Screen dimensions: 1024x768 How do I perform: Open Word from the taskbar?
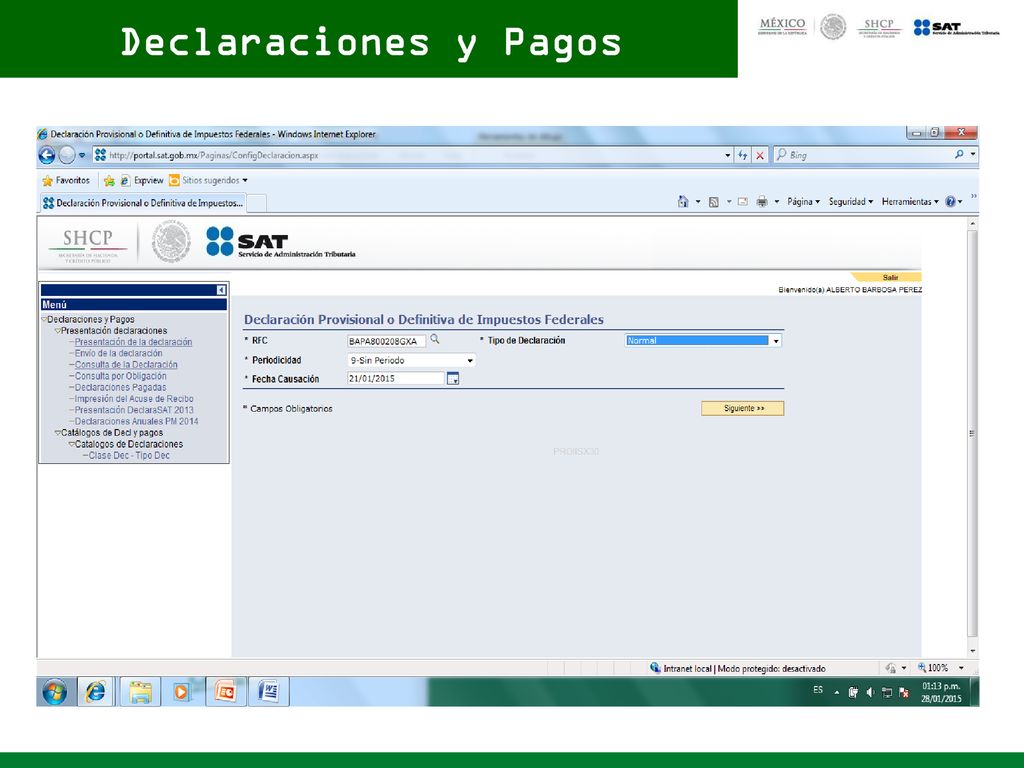click(268, 692)
